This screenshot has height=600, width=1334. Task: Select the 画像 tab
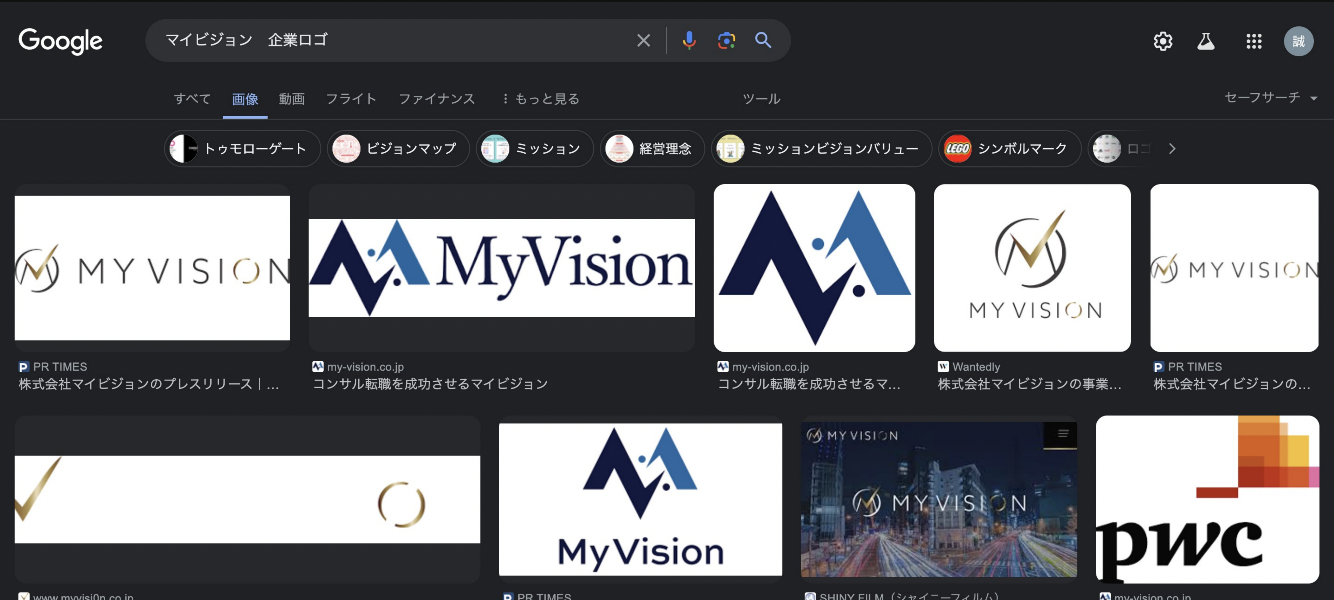click(245, 99)
